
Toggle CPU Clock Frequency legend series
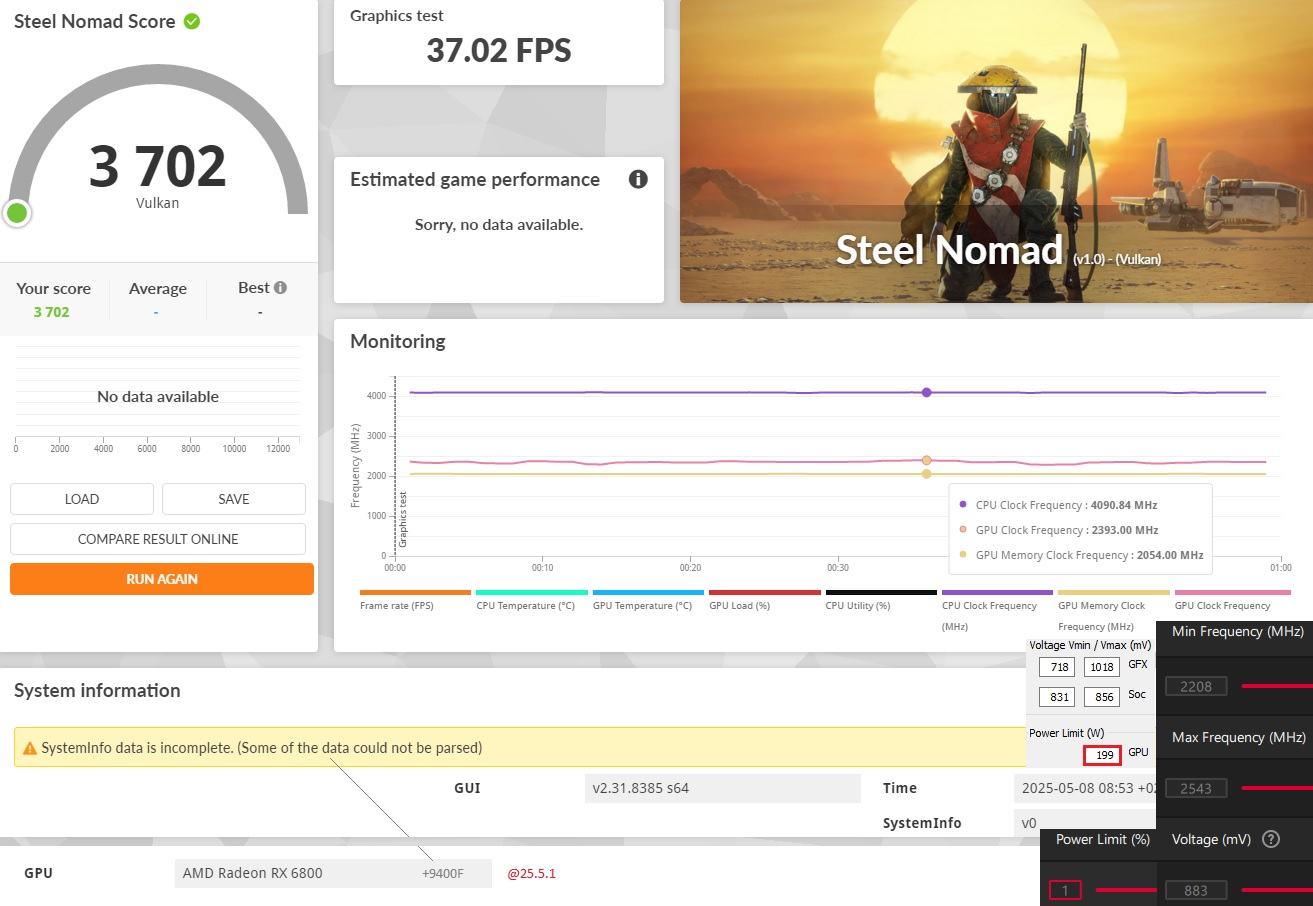point(997,610)
